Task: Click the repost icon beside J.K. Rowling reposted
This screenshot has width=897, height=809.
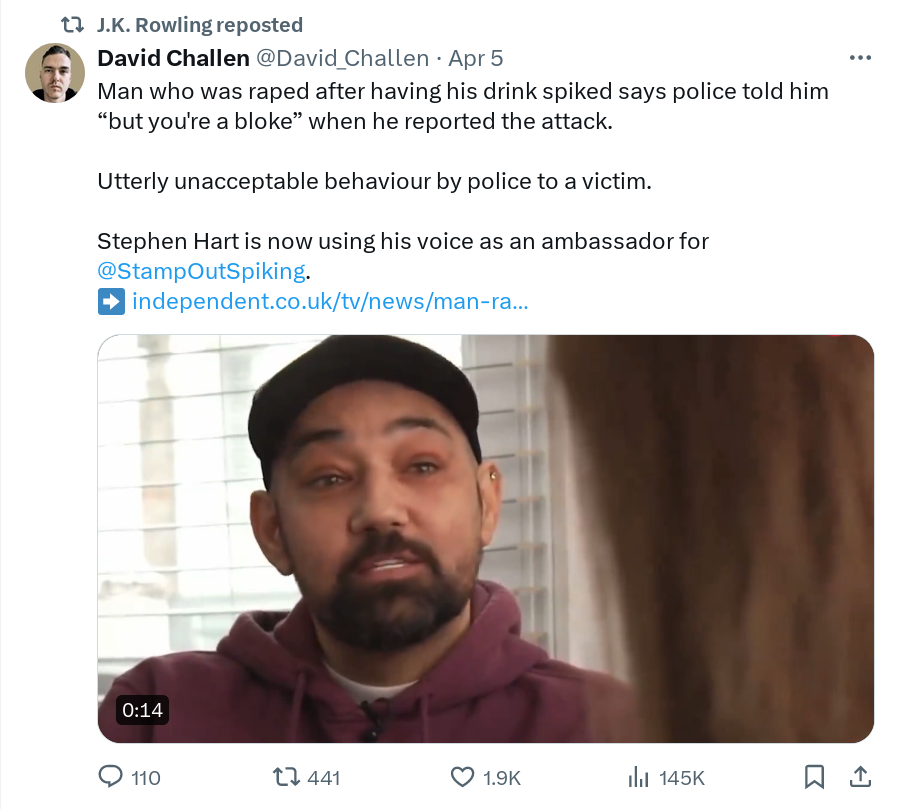Action: pos(73,25)
